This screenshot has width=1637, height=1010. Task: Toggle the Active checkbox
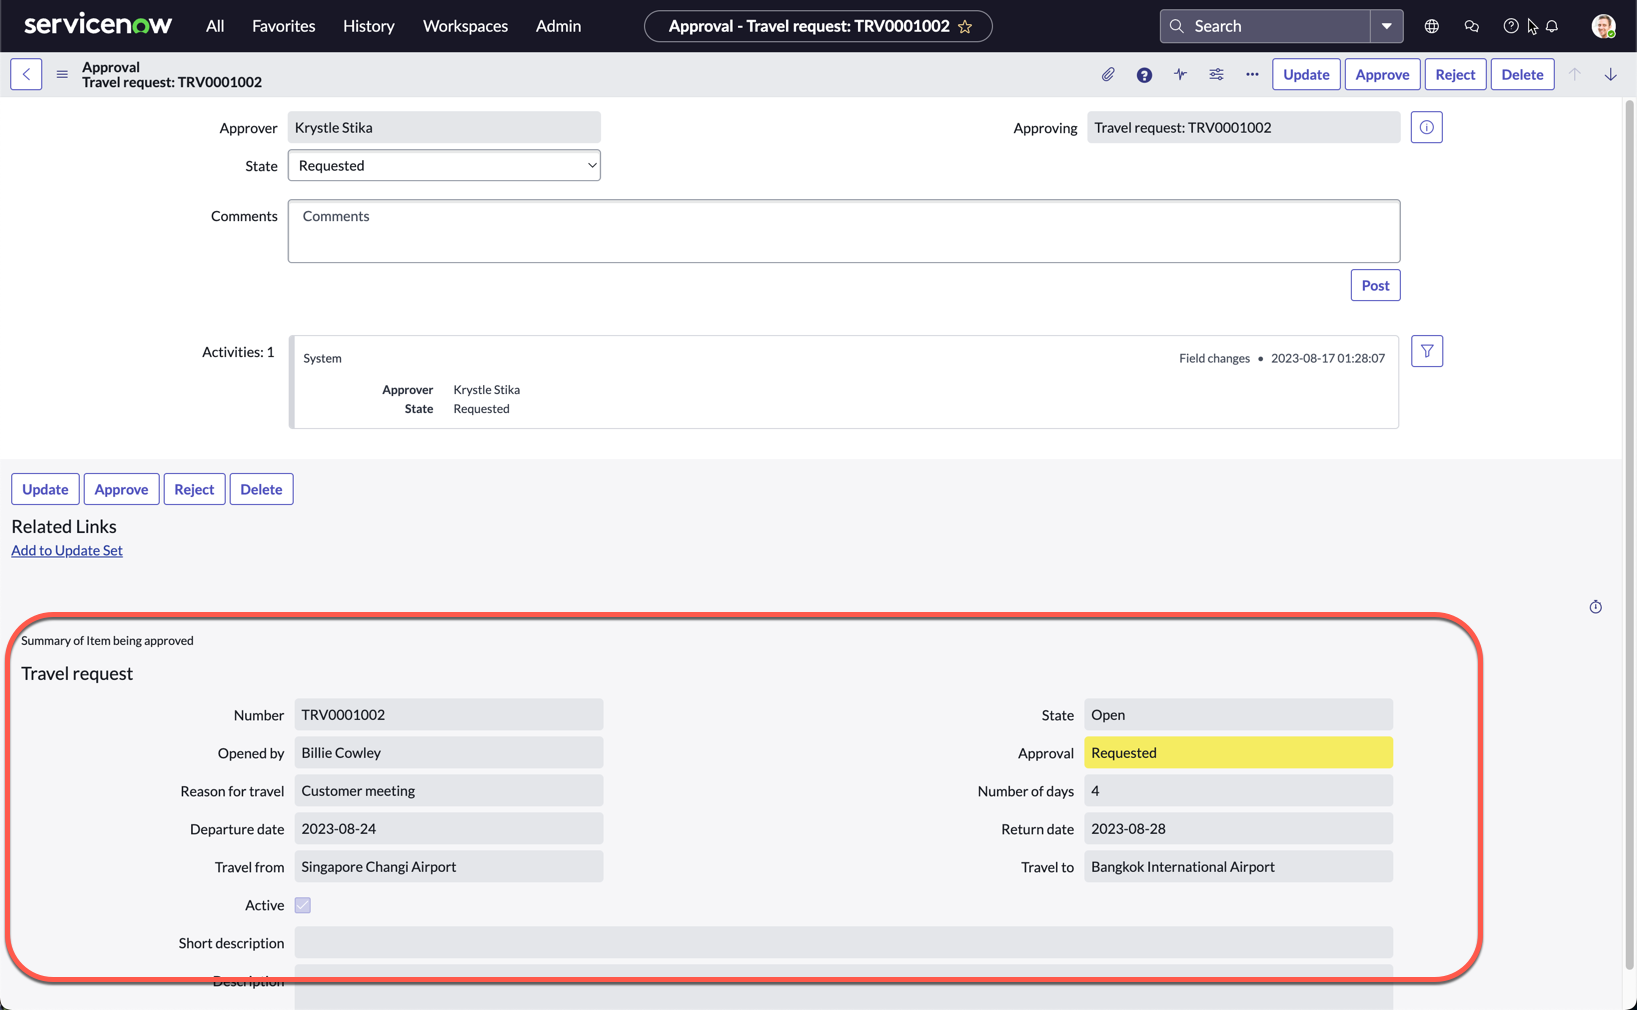click(x=303, y=905)
